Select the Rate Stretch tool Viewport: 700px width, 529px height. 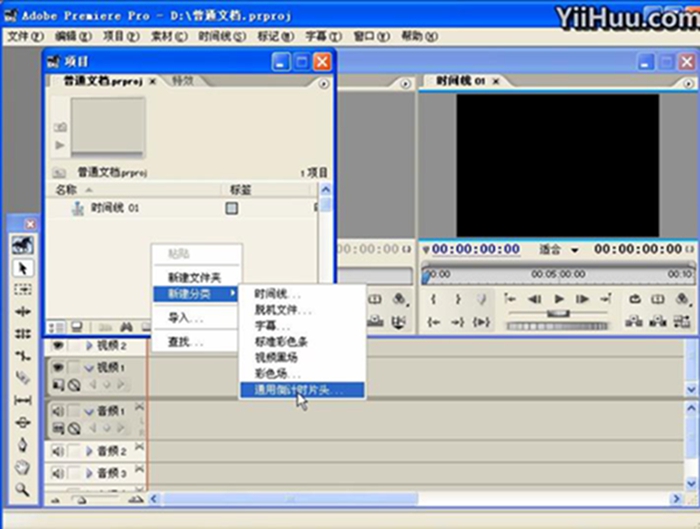[22, 356]
